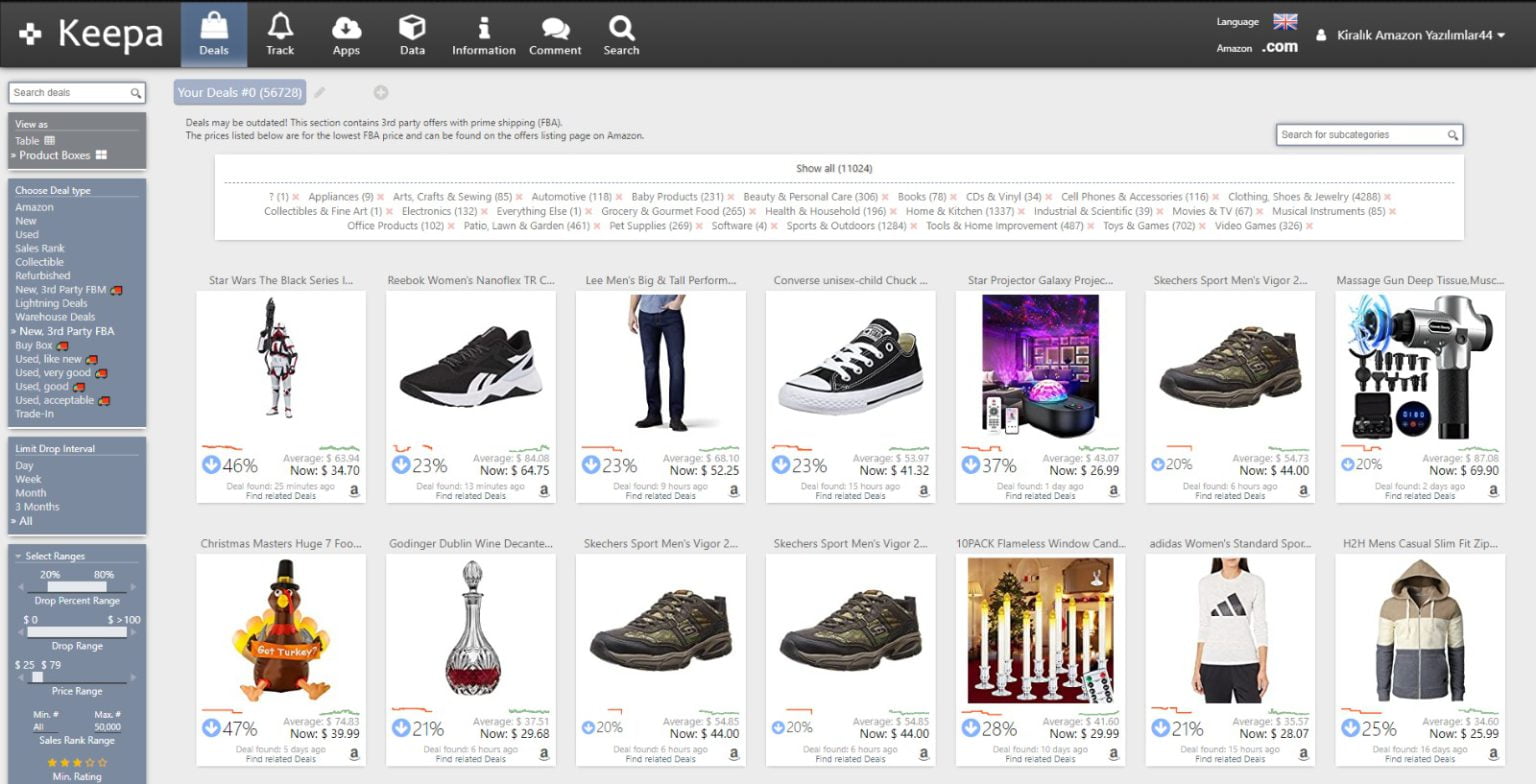Filter by Sports & Outdoors (1284)
This screenshot has height=784, width=1536.
846,226
